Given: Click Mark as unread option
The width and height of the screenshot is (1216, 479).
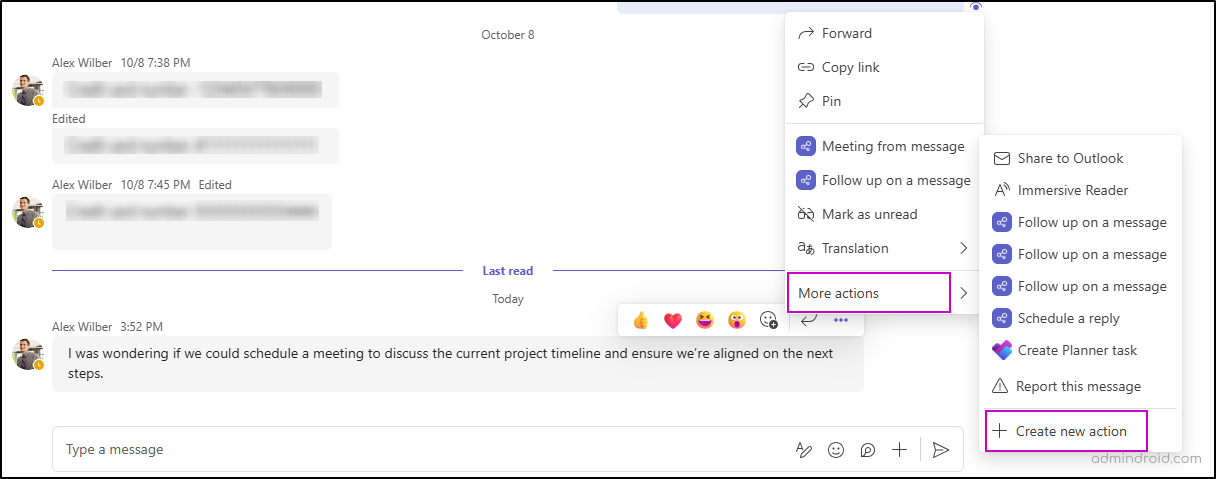Looking at the screenshot, I should 869,214.
